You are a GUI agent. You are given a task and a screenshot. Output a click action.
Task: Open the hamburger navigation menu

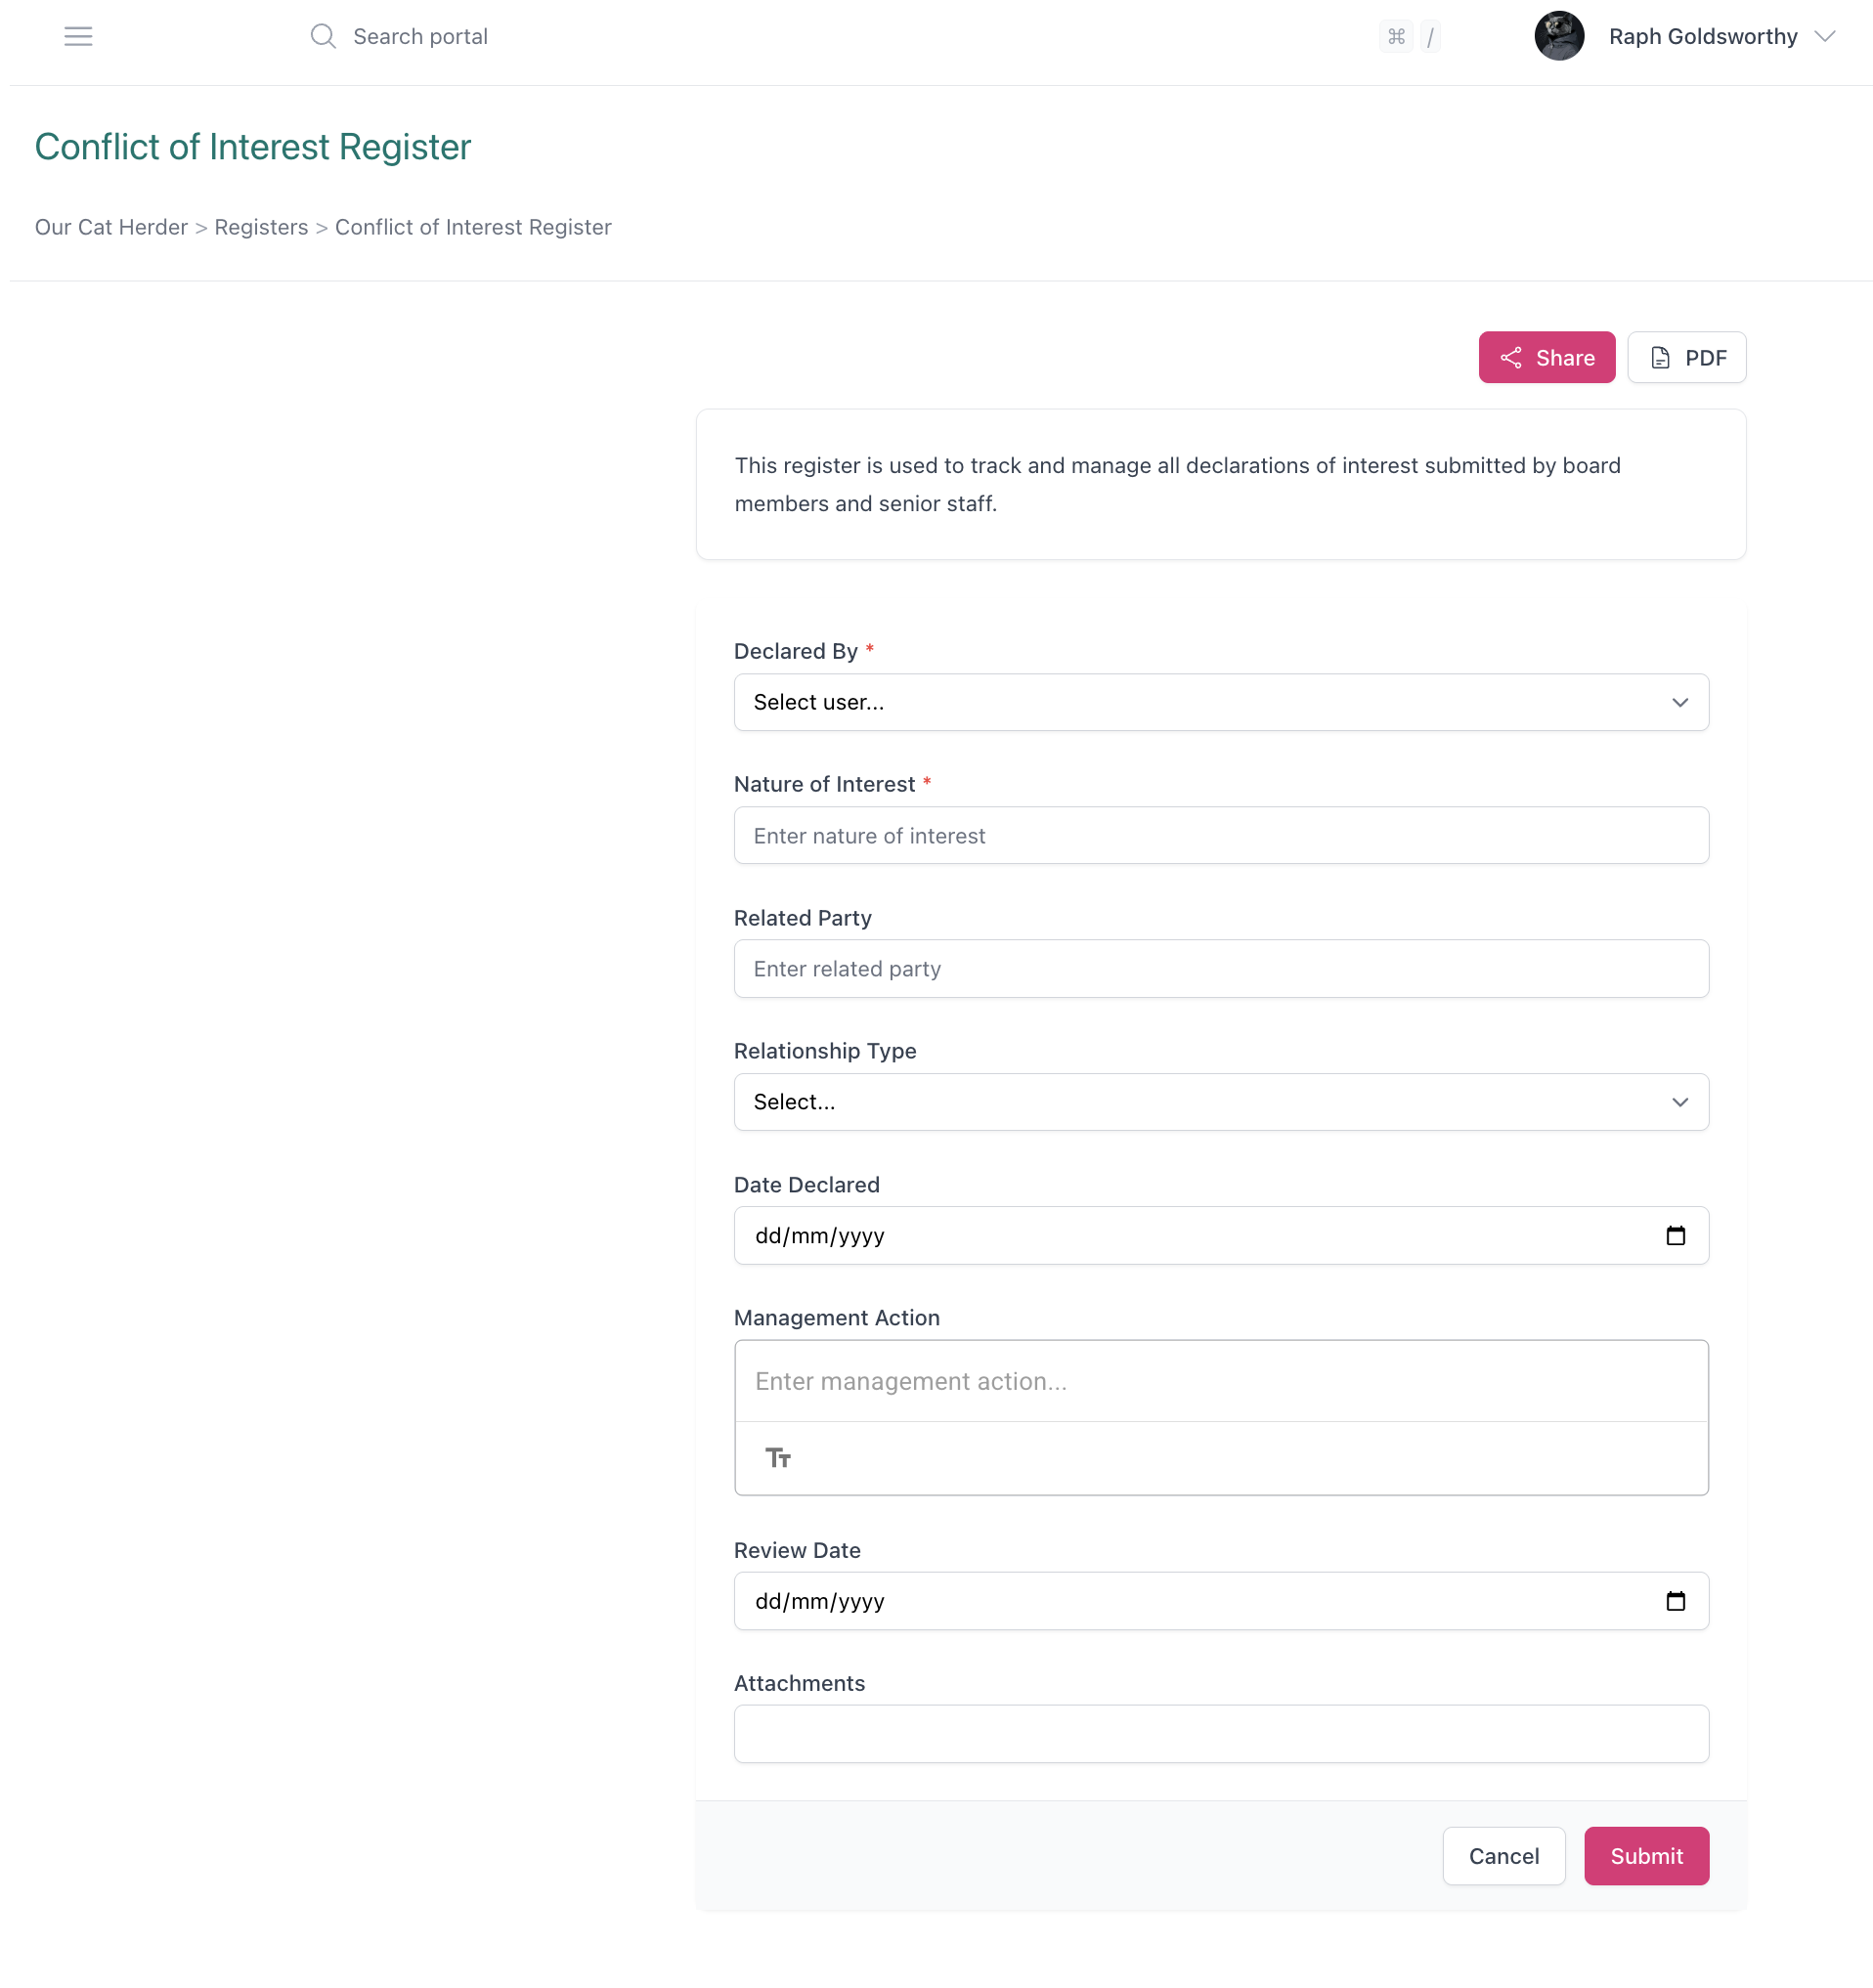(78, 36)
